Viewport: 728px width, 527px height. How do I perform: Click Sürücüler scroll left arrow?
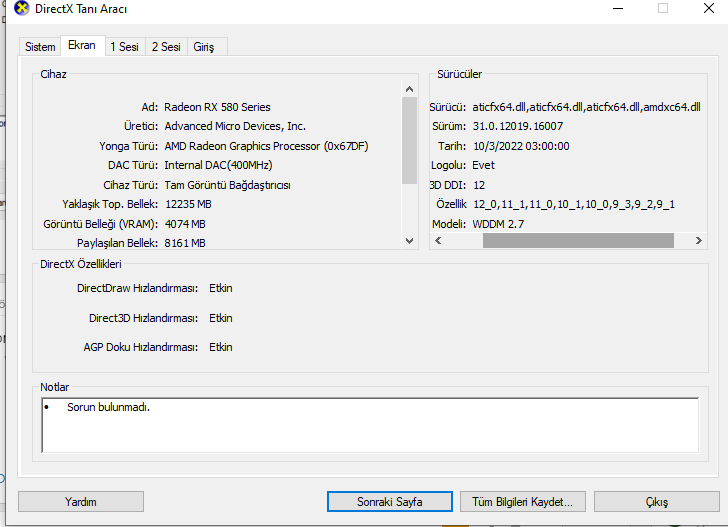pyautogui.click(x=438, y=241)
